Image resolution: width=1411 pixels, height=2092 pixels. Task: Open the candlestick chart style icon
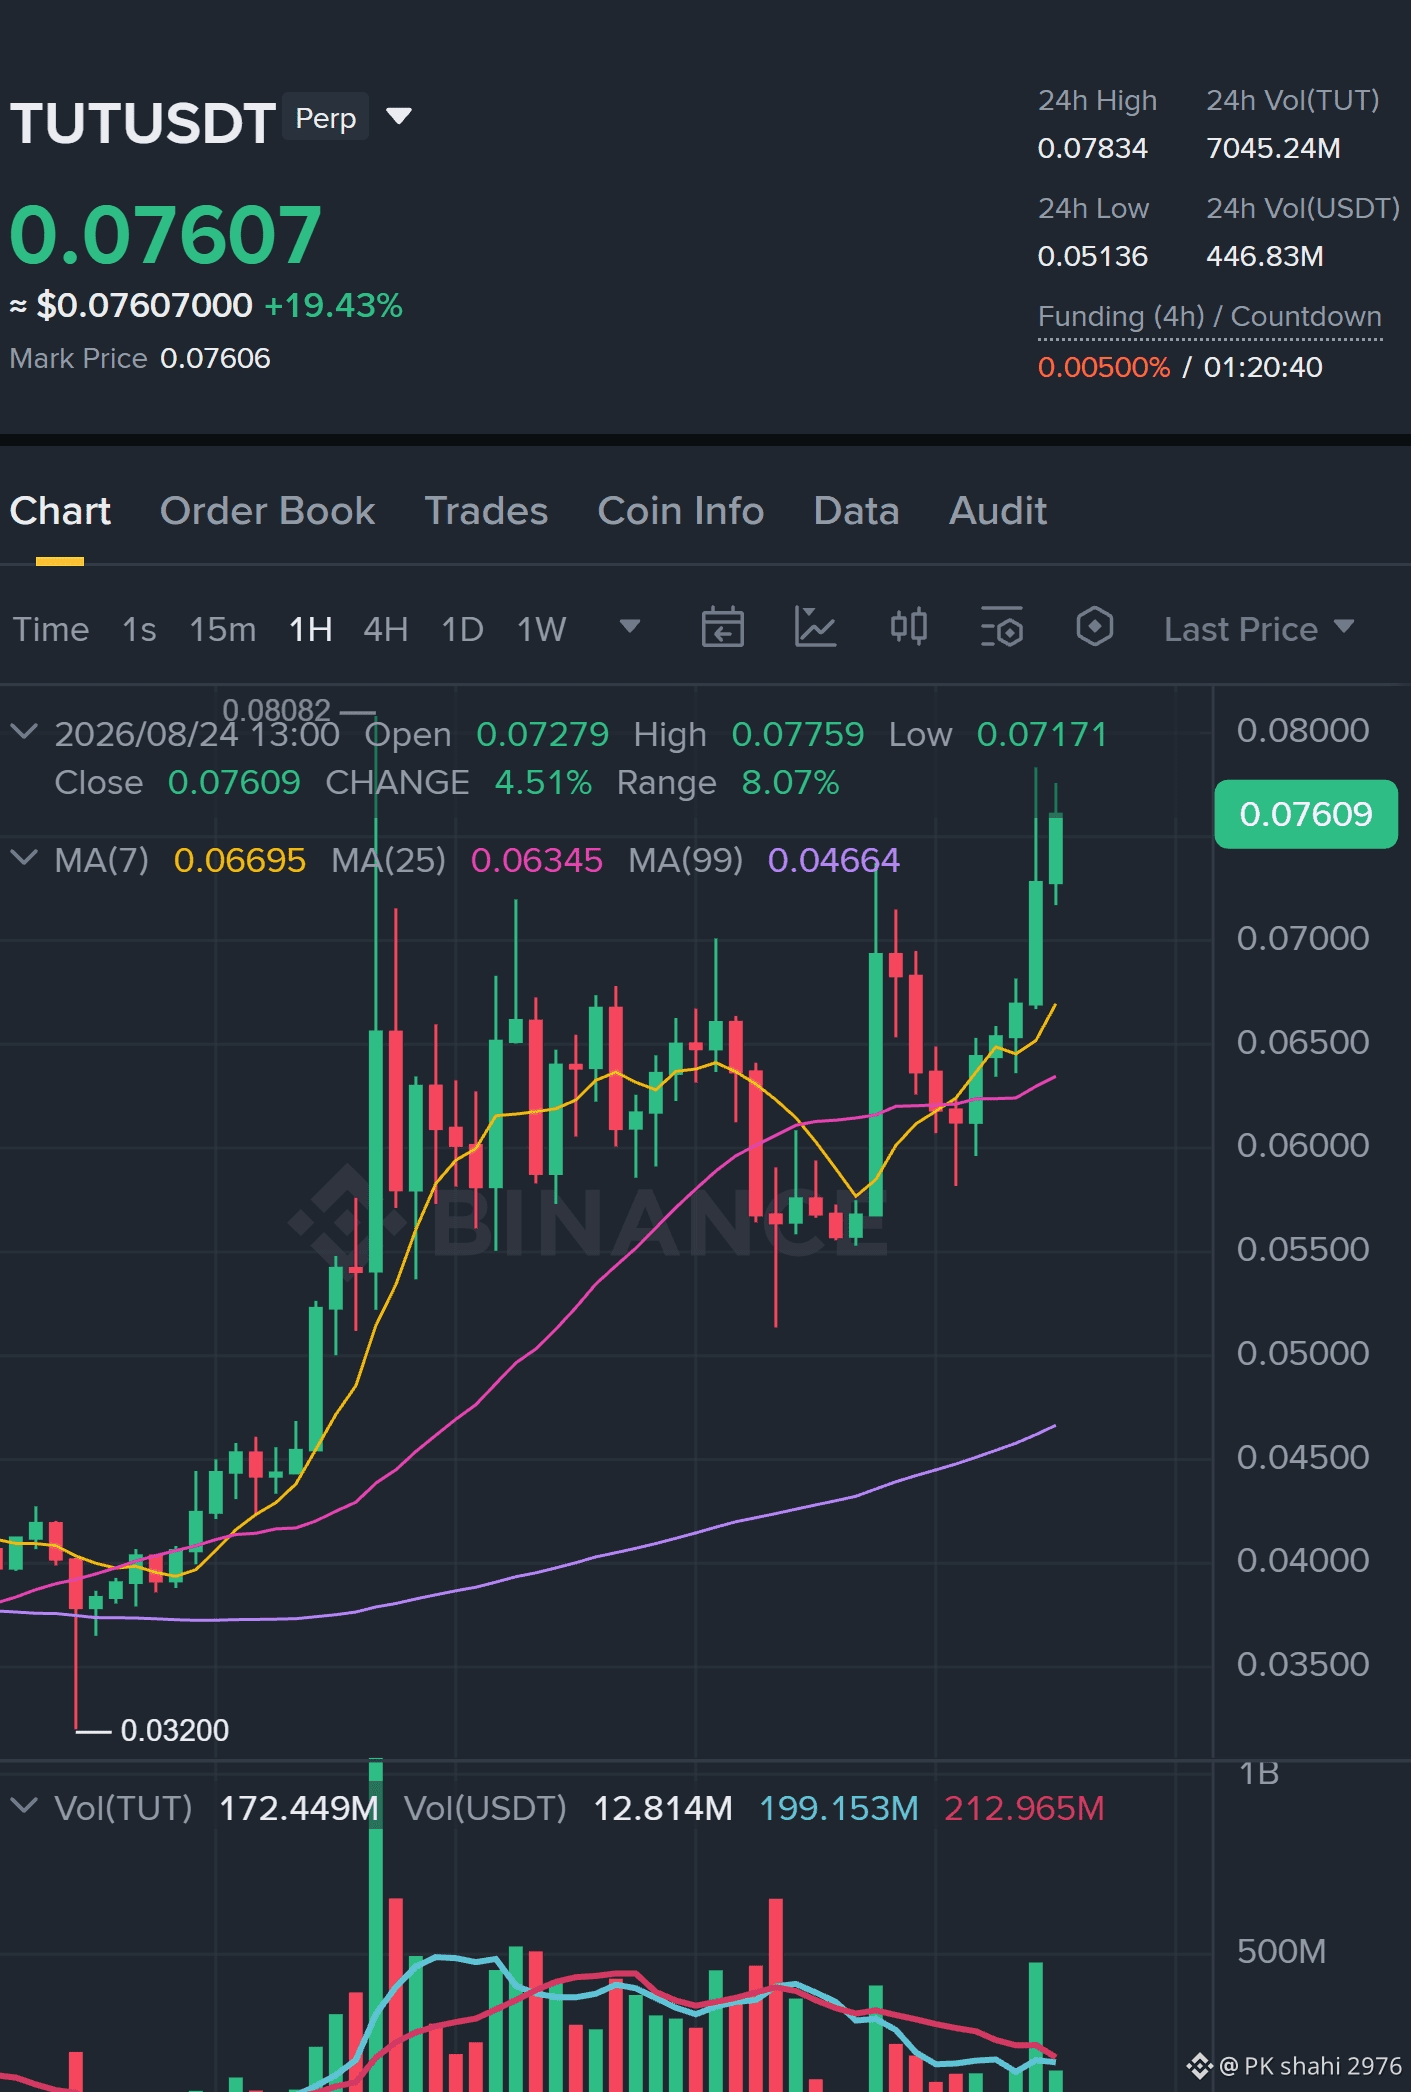point(908,627)
